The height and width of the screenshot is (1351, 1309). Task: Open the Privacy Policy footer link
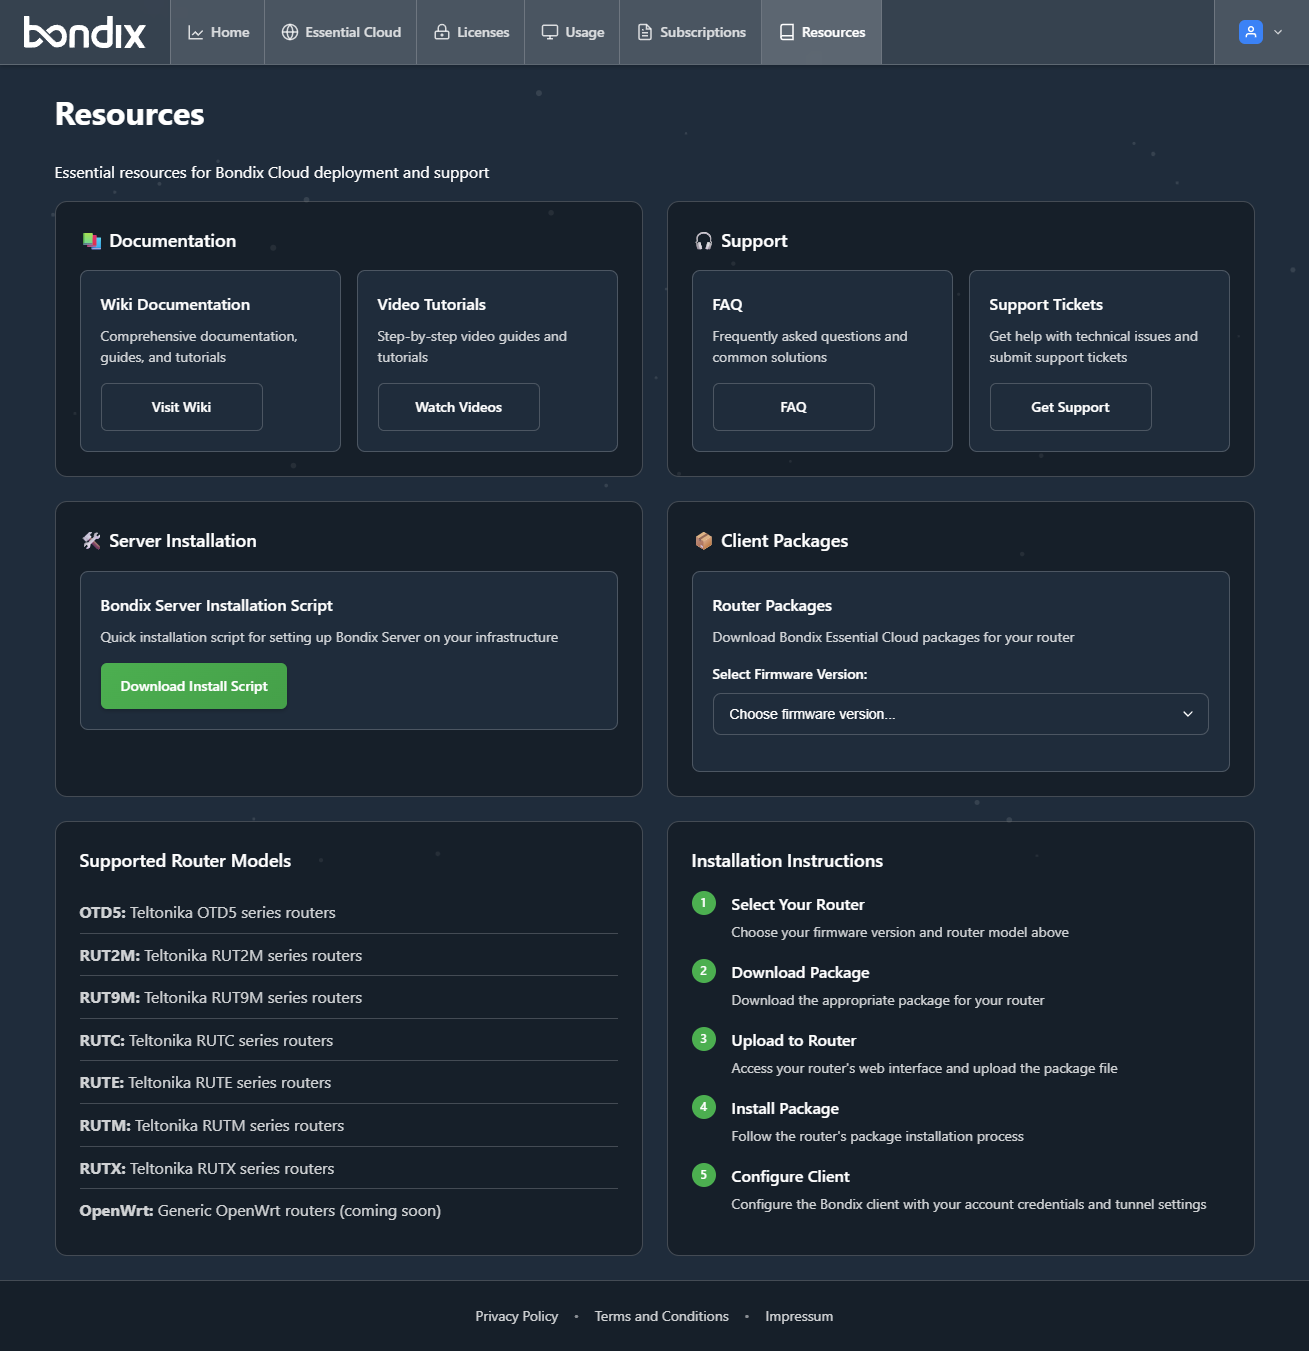[x=516, y=1316]
